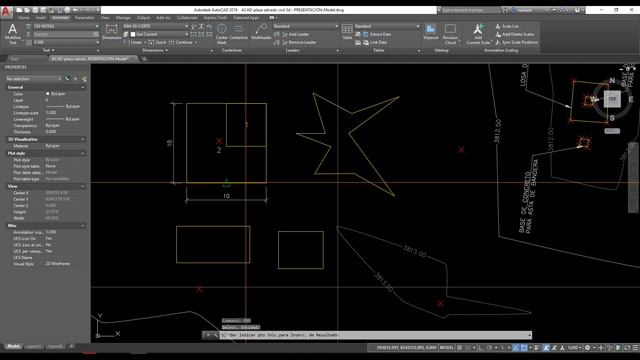Switch to the Model layout tab
Screen dimensions: 640x360
click(13, 346)
